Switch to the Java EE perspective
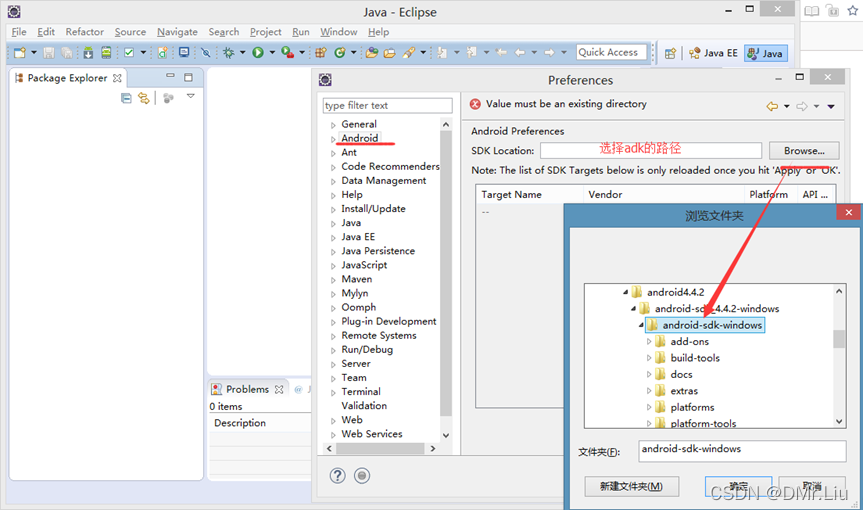 pyautogui.click(x=713, y=53)
